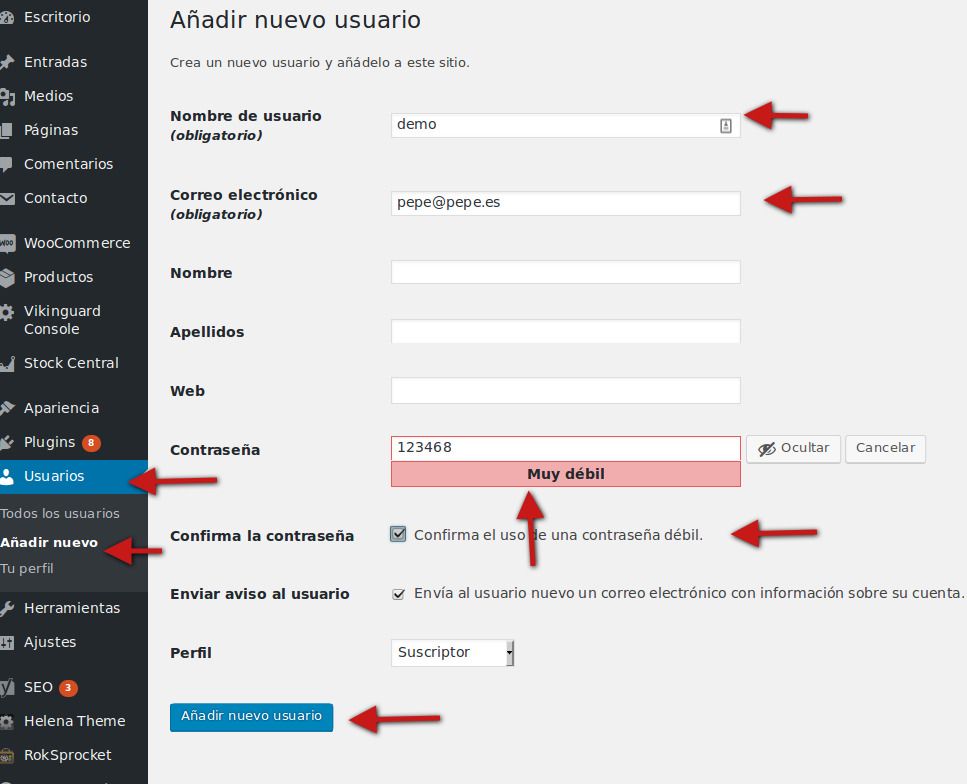Click the Comentarios speech bubble icon

tap(6, 164)
